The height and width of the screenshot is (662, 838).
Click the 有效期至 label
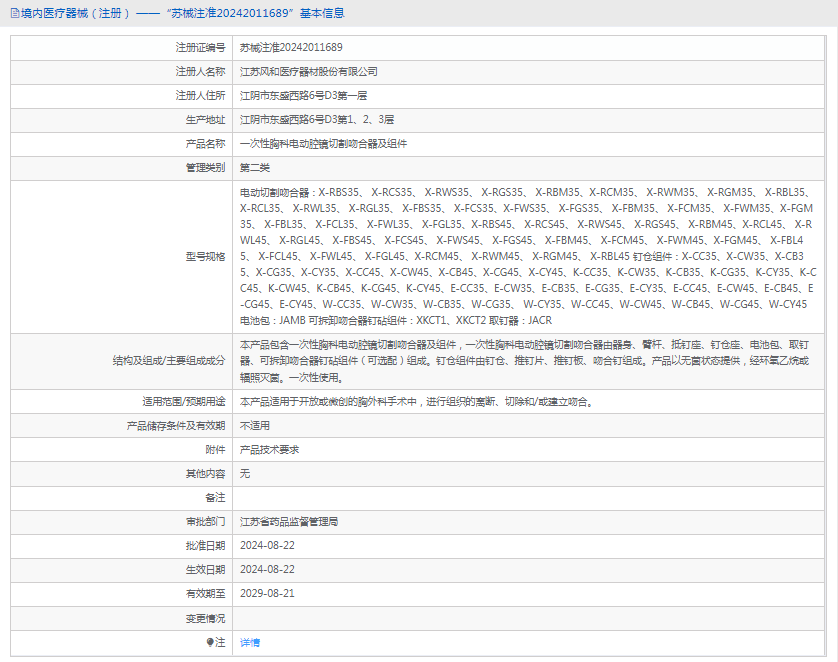coord(205,594)
